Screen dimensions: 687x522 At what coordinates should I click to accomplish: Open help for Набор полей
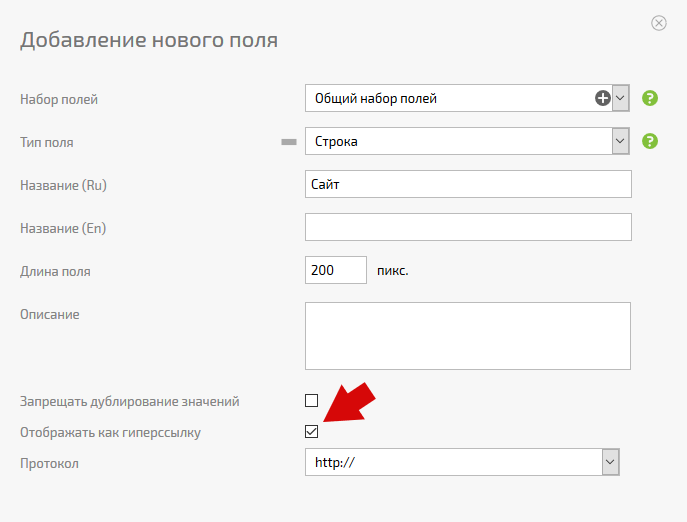coord(650,98)
